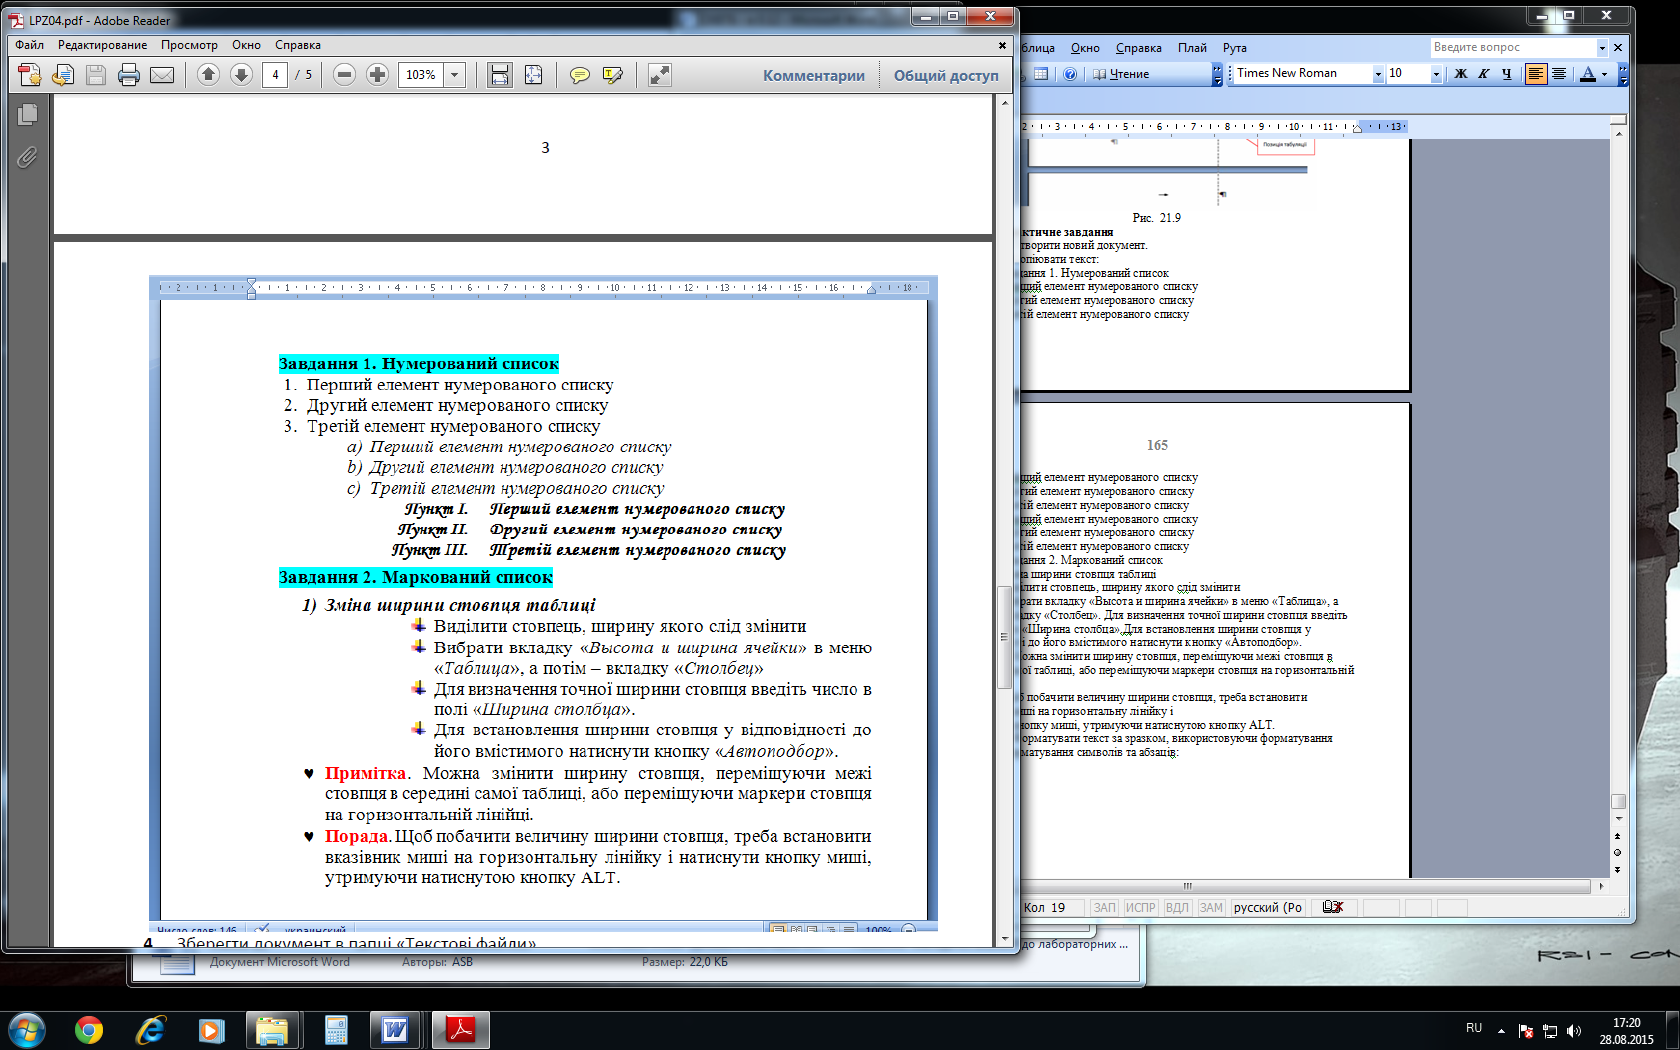Click the insert table grid icon in Word

coord(1041,74)
